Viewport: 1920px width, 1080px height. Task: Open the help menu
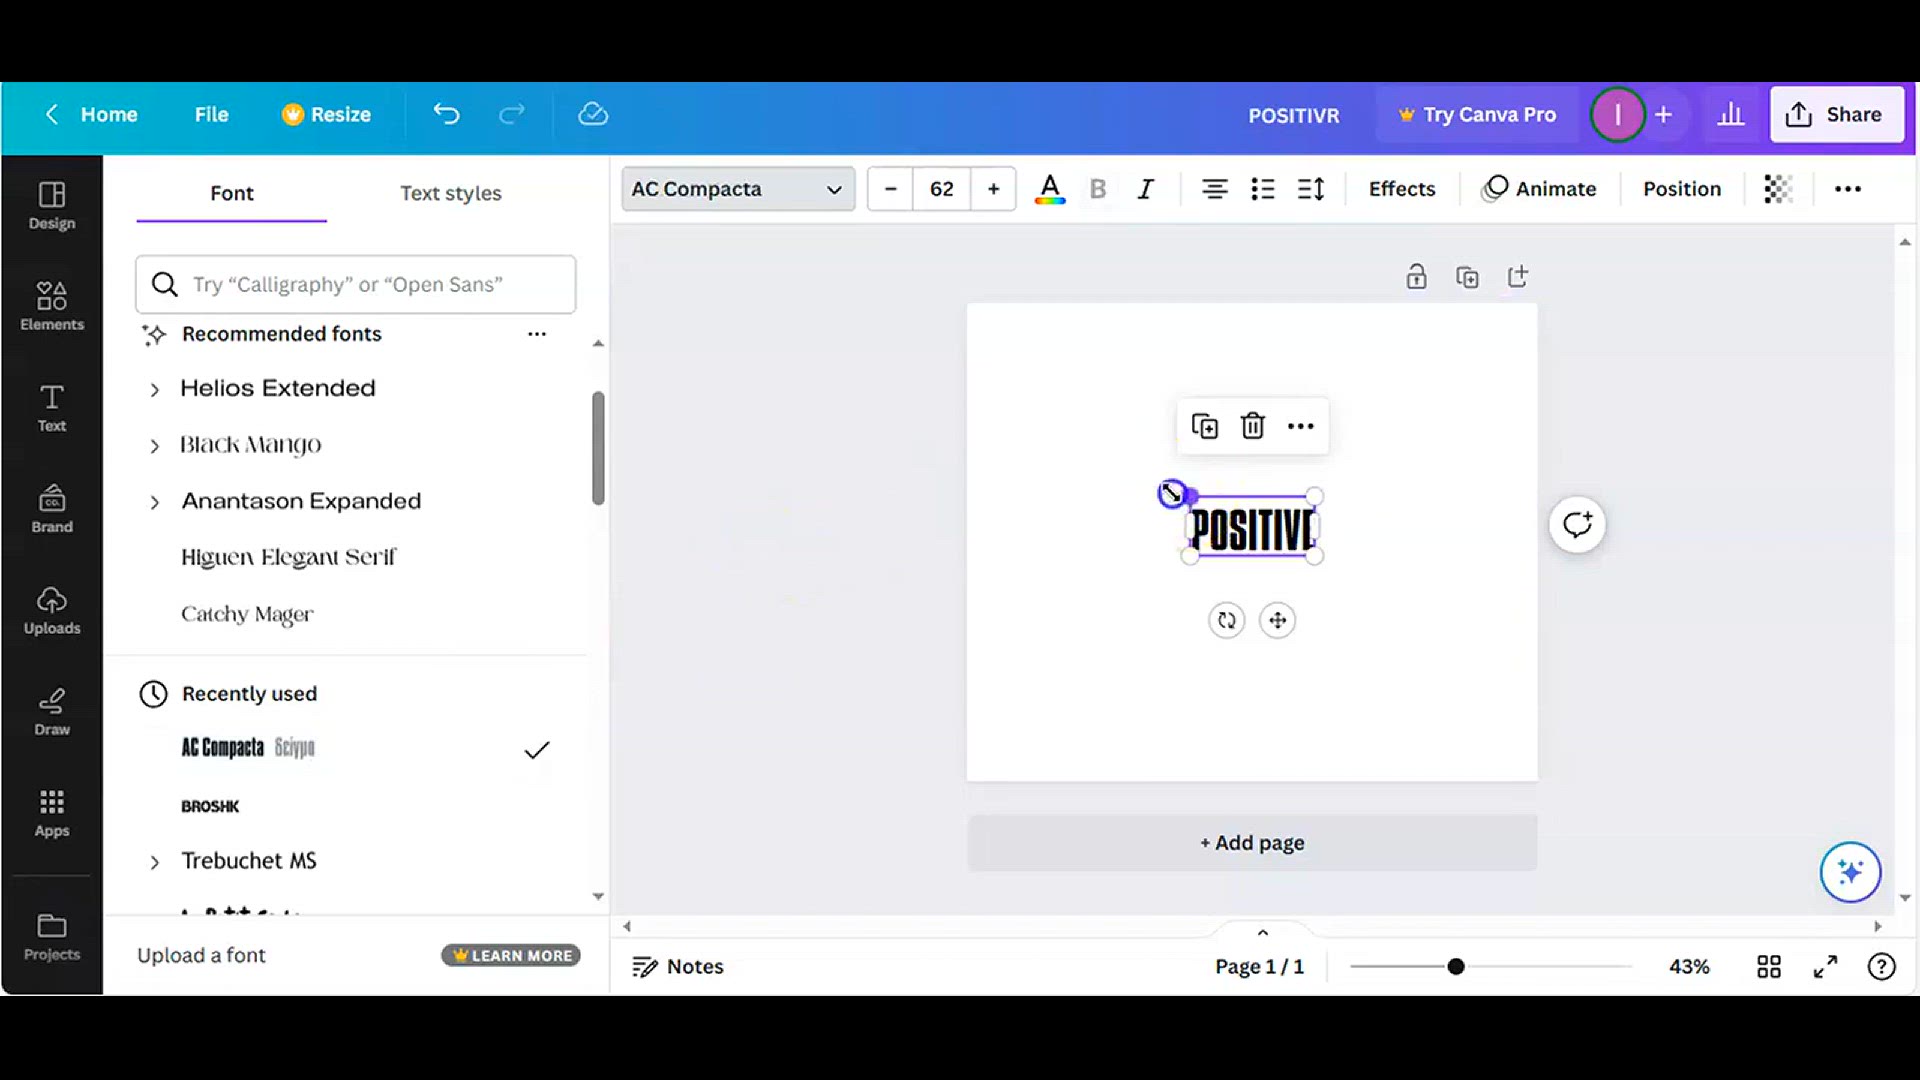[x=1882, y=966]
